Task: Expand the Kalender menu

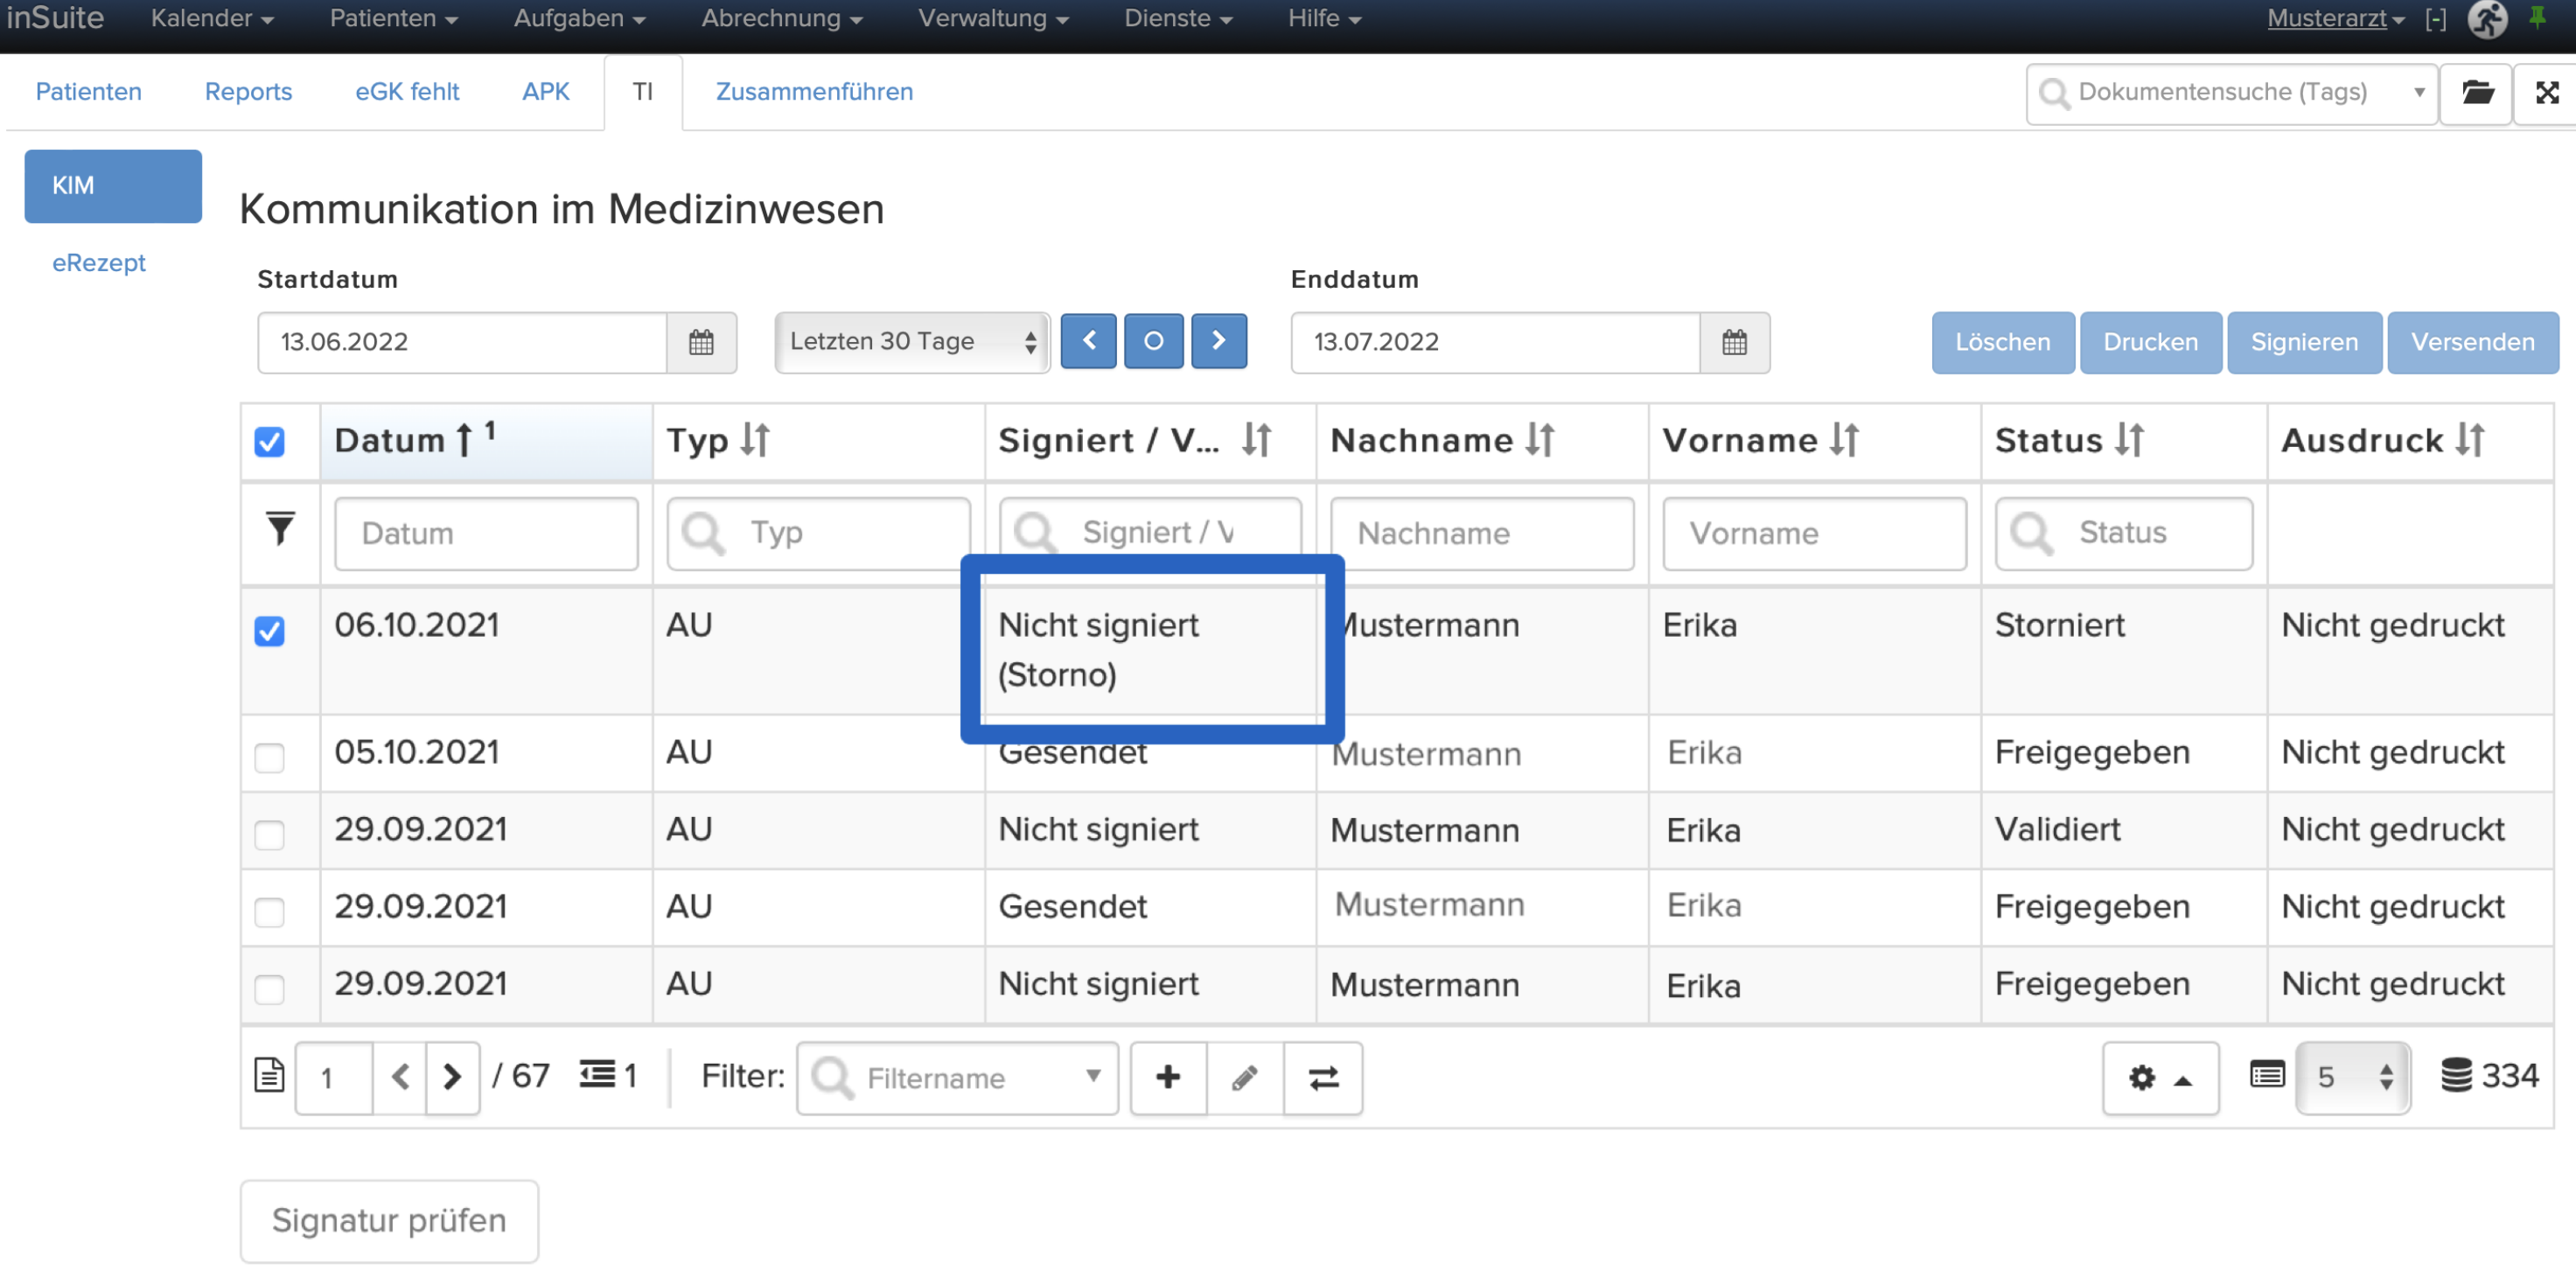Action: tap(212, 18)
